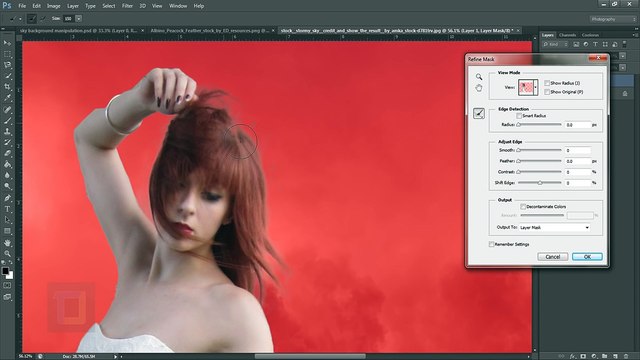Toggle Quick Mask mode
This screenshot has width=640, height=360.
pos(7,285)
